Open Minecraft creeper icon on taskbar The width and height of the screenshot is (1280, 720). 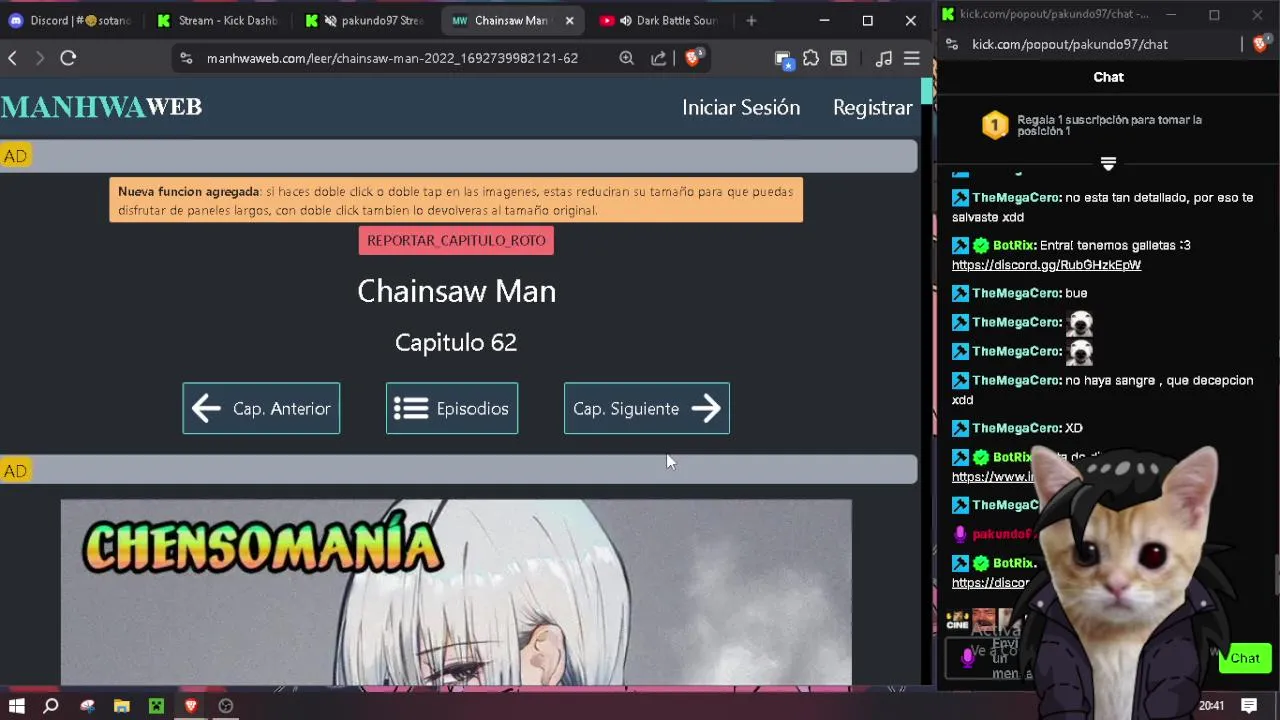click(x=156, y=706)
